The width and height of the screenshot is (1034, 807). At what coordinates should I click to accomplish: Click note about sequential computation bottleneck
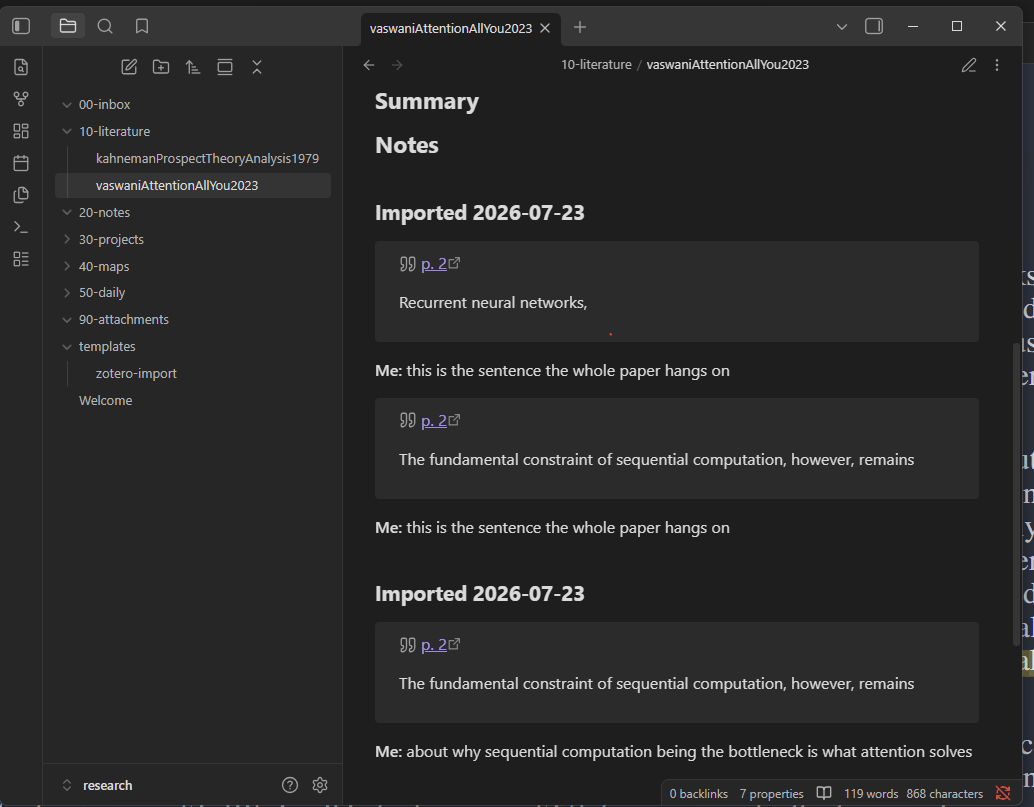click(673, 752)
